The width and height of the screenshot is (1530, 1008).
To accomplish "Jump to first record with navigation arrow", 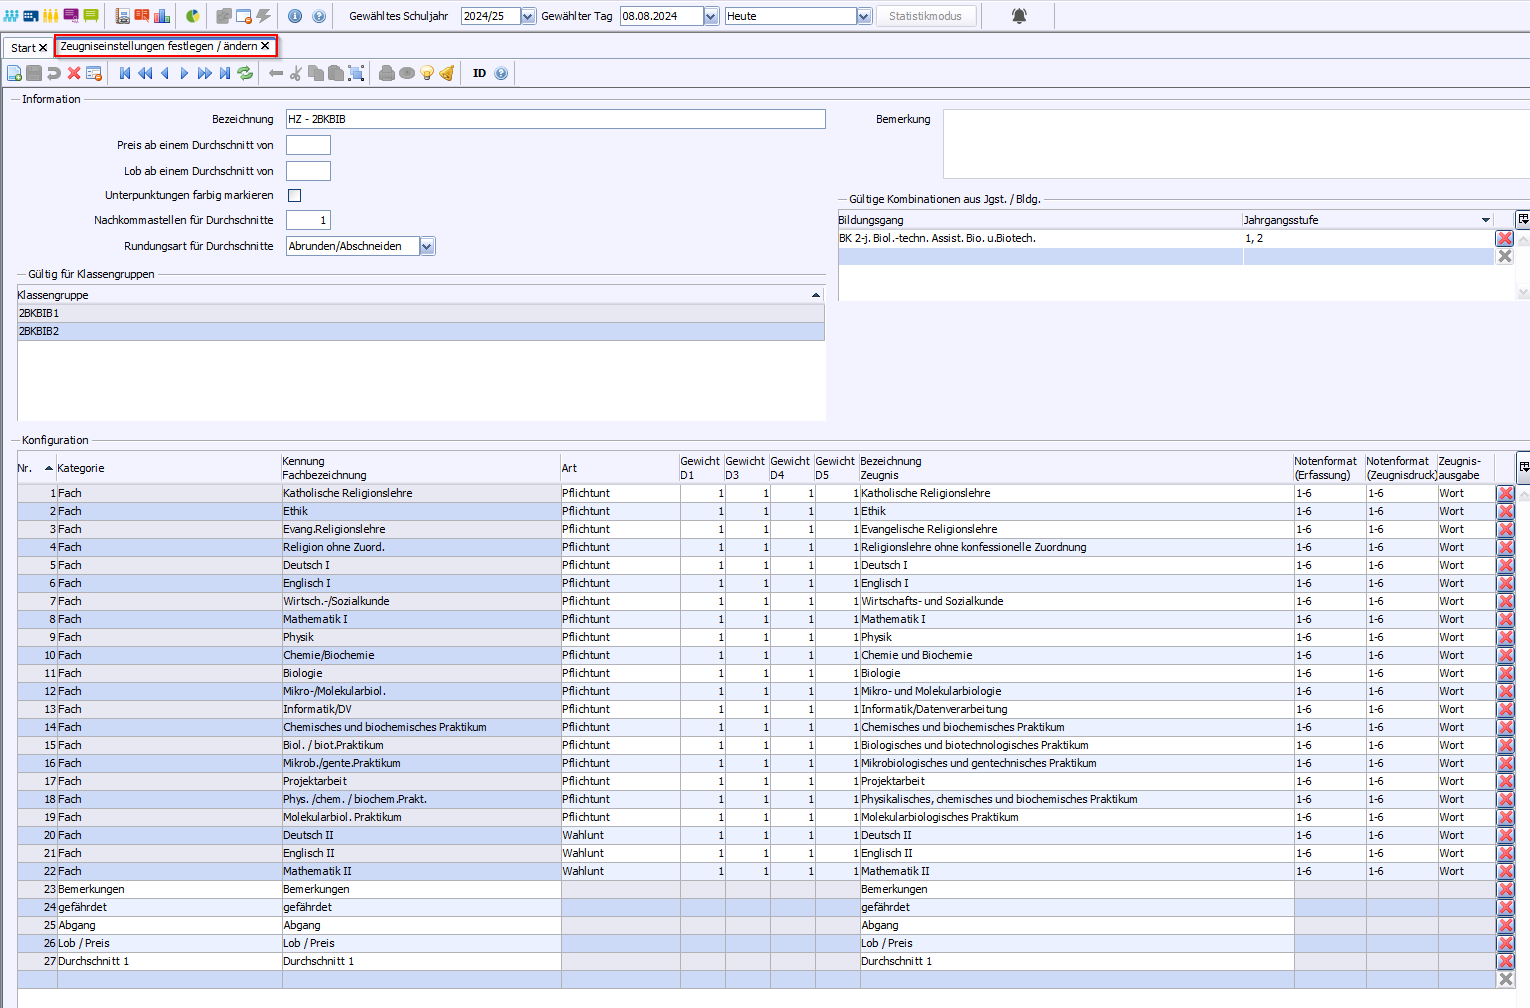I will click(x=125, y=73).
